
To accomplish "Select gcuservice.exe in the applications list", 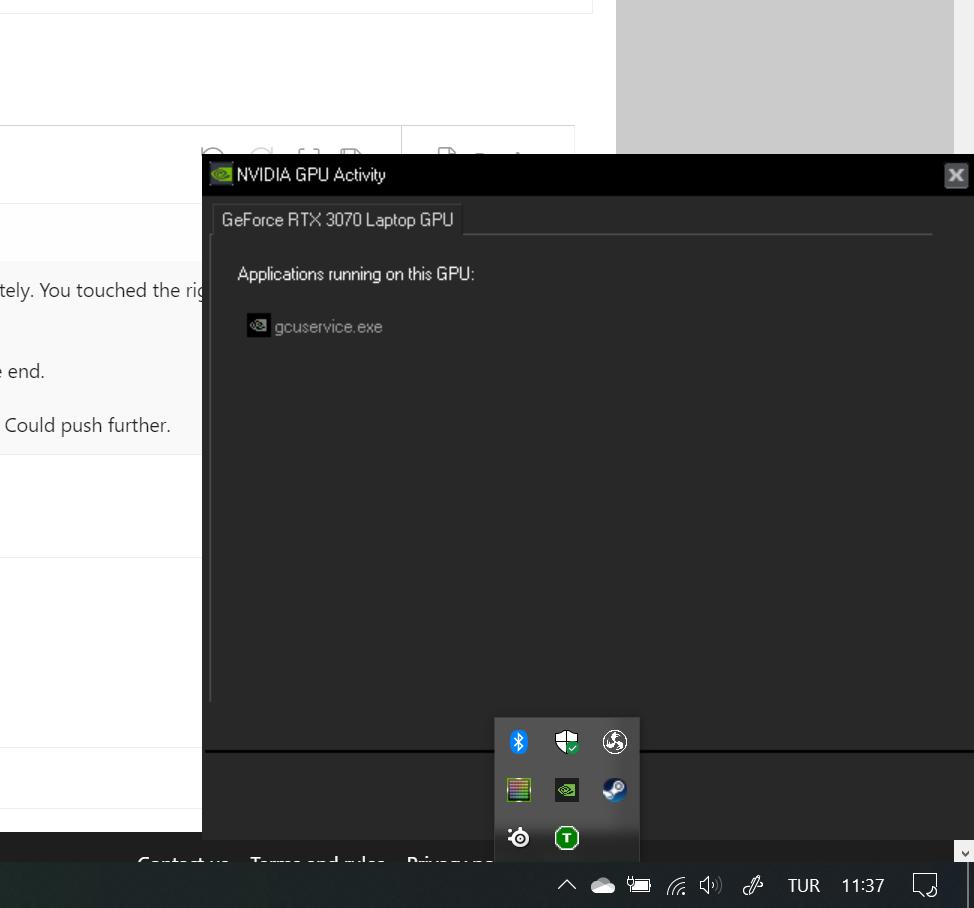I will pos(328,327).
